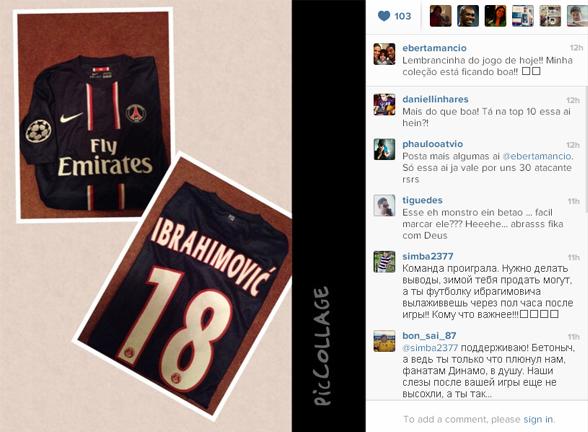Open the daniellinhares username link
The width and height of the screenshot is (588, 432).
[435, 99]
